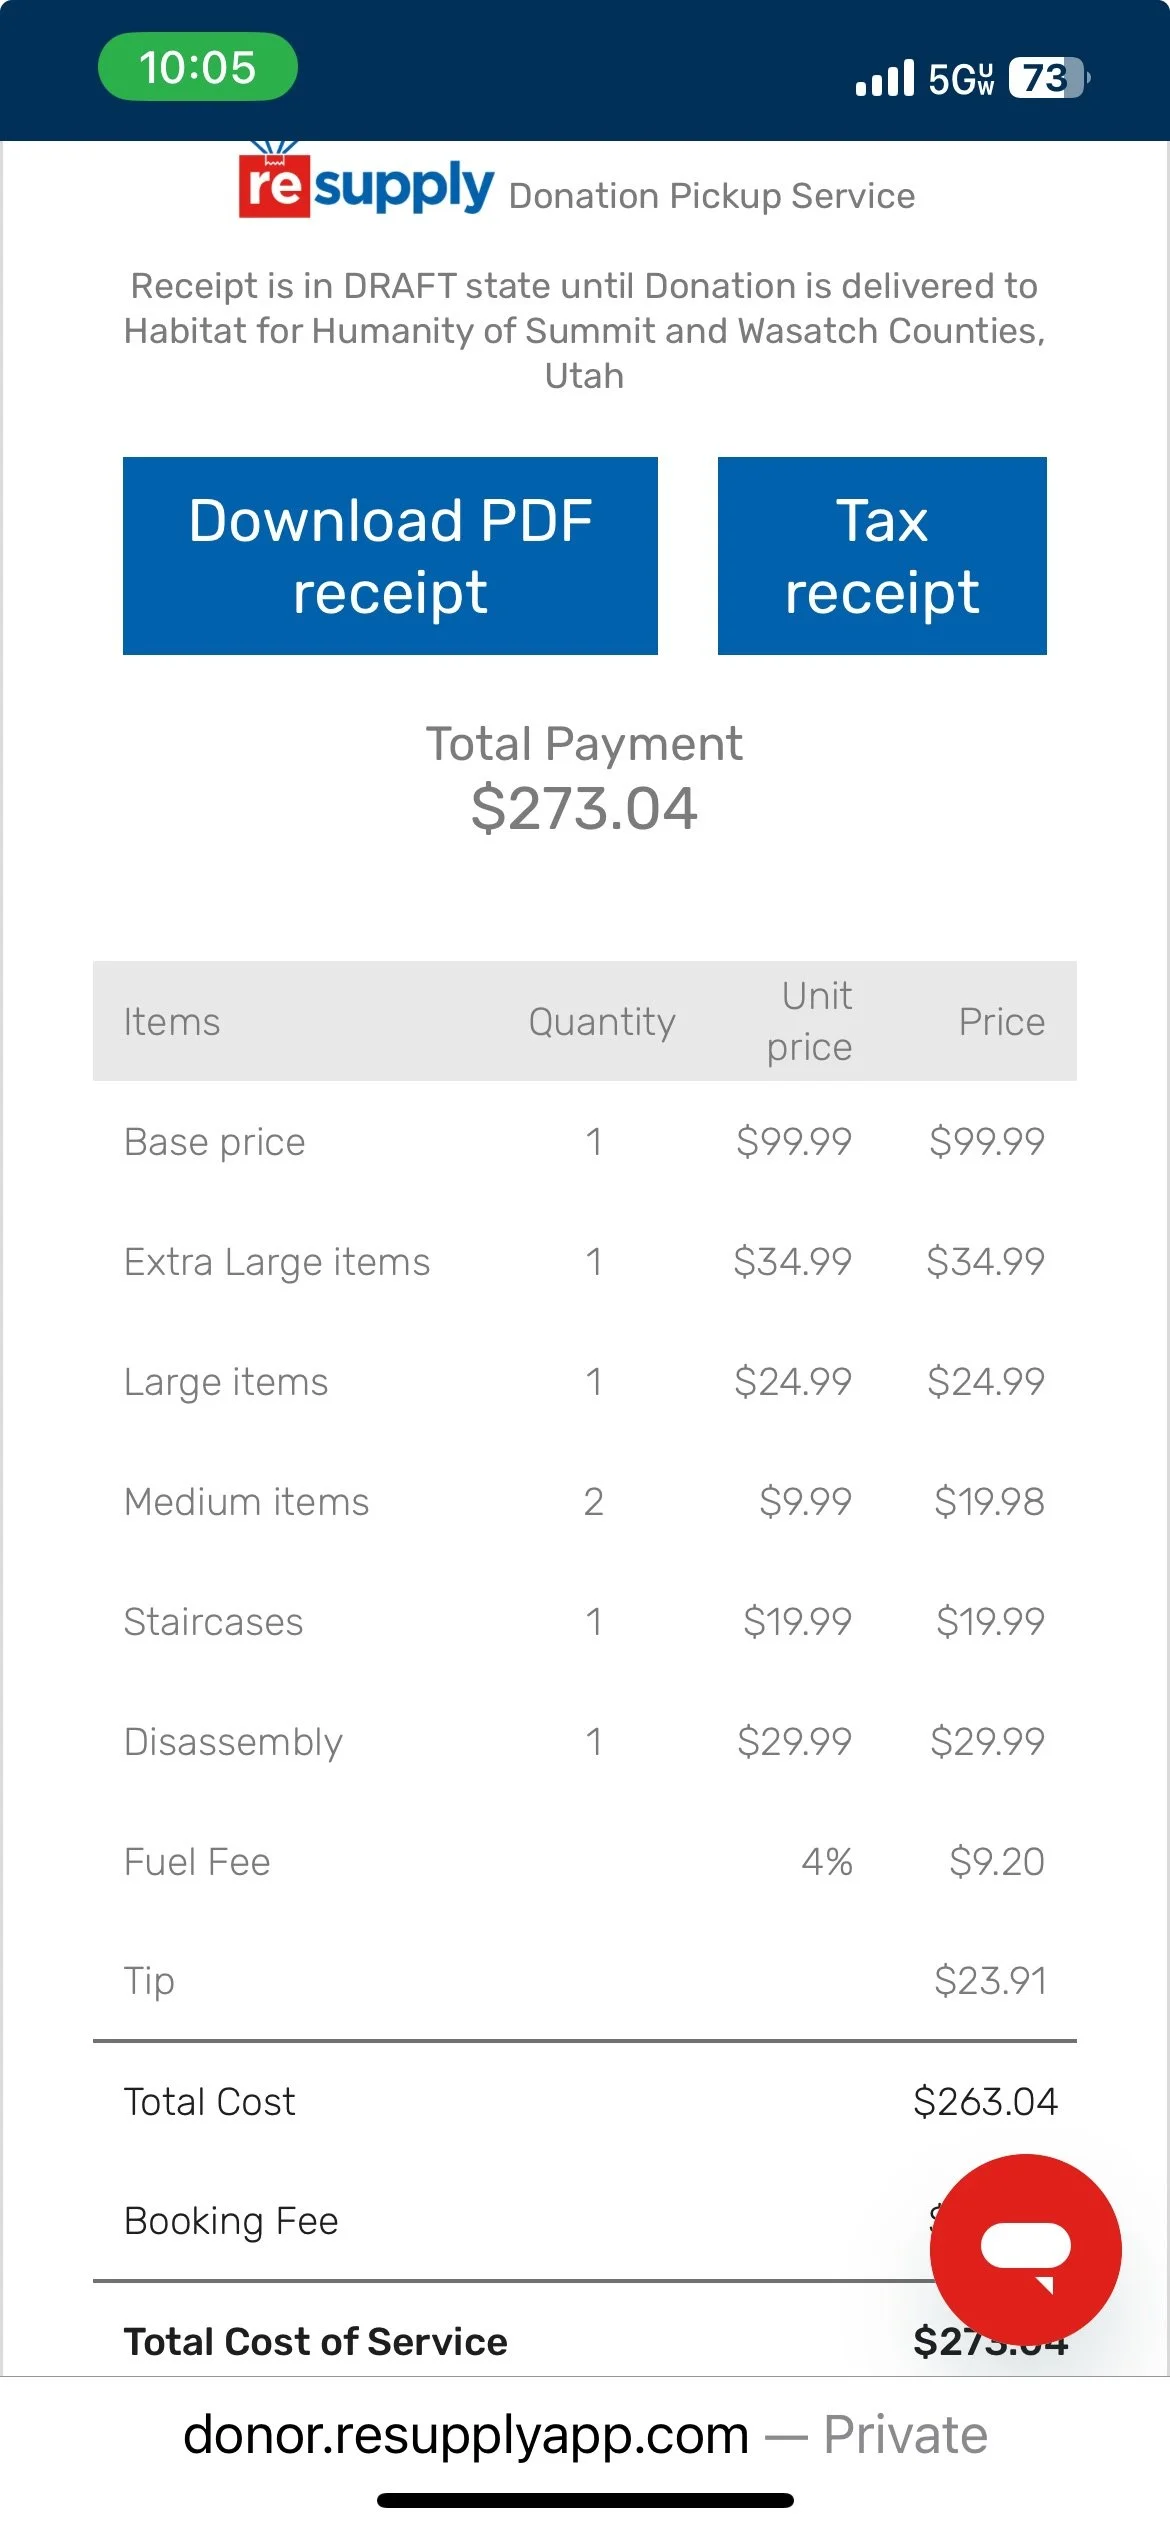
Task: Tap the Price column header
Action: (x=1001, y=1022)
